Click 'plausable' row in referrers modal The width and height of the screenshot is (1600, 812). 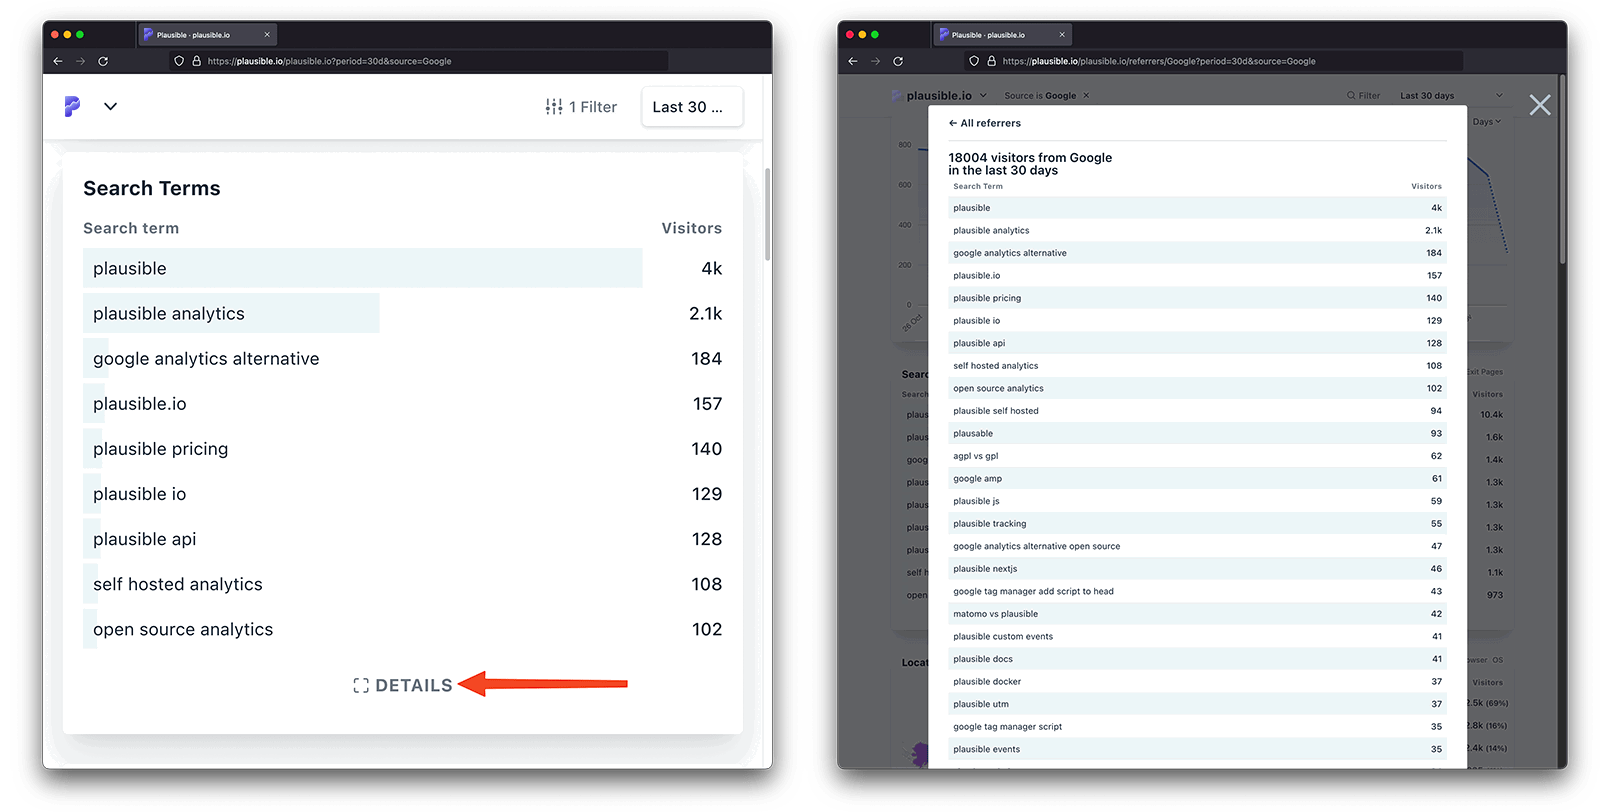(x=1197, y=433)
